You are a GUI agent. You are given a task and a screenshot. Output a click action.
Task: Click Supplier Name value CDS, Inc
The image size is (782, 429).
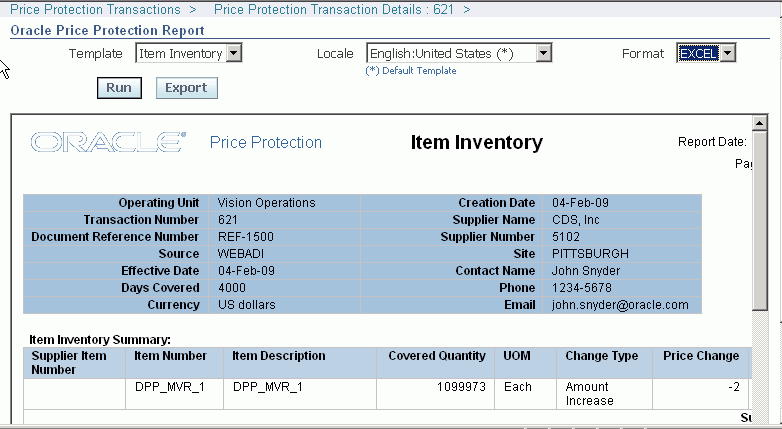pyautogui.click(x=576, y=220)
